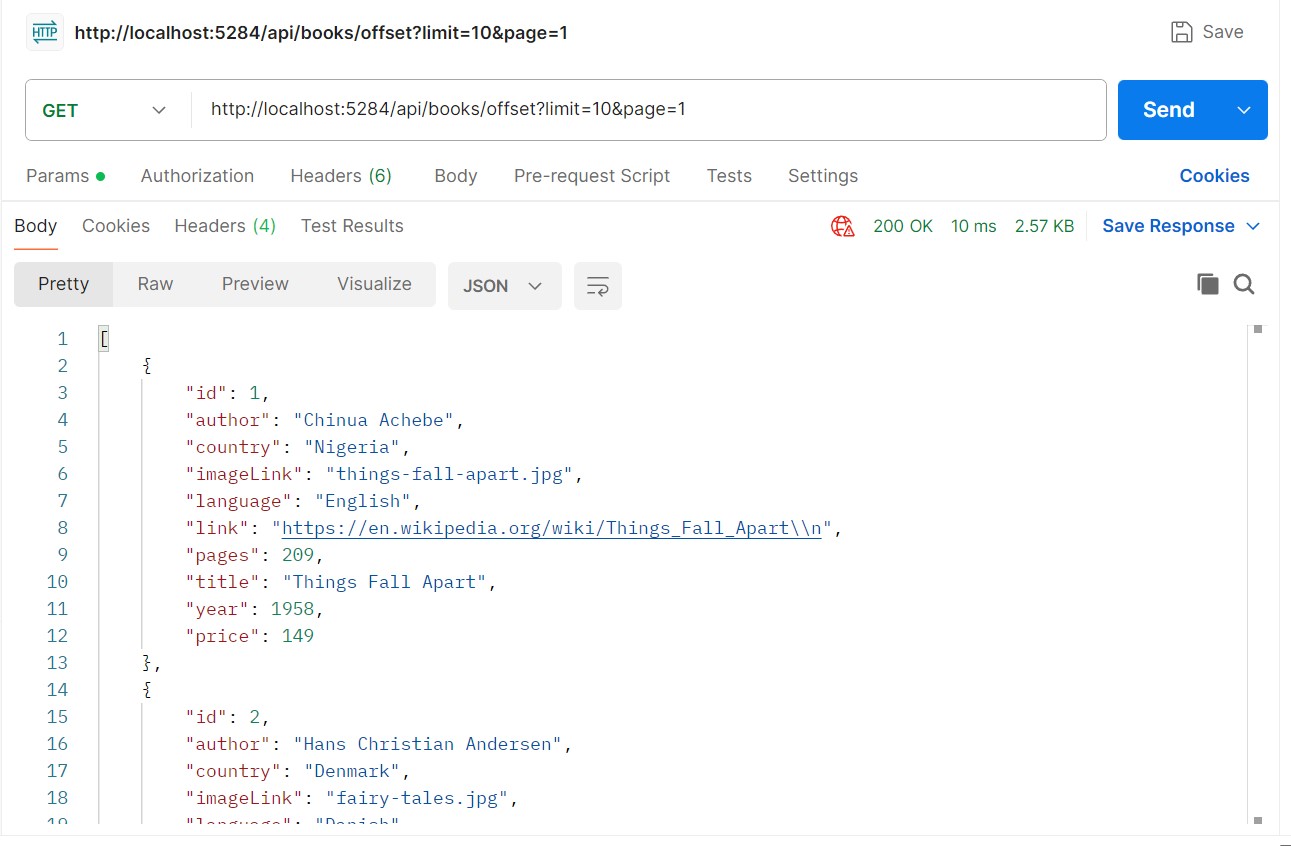1291x846 pixels.
Task: Show the Test Results tab
Action: (352, 226)
